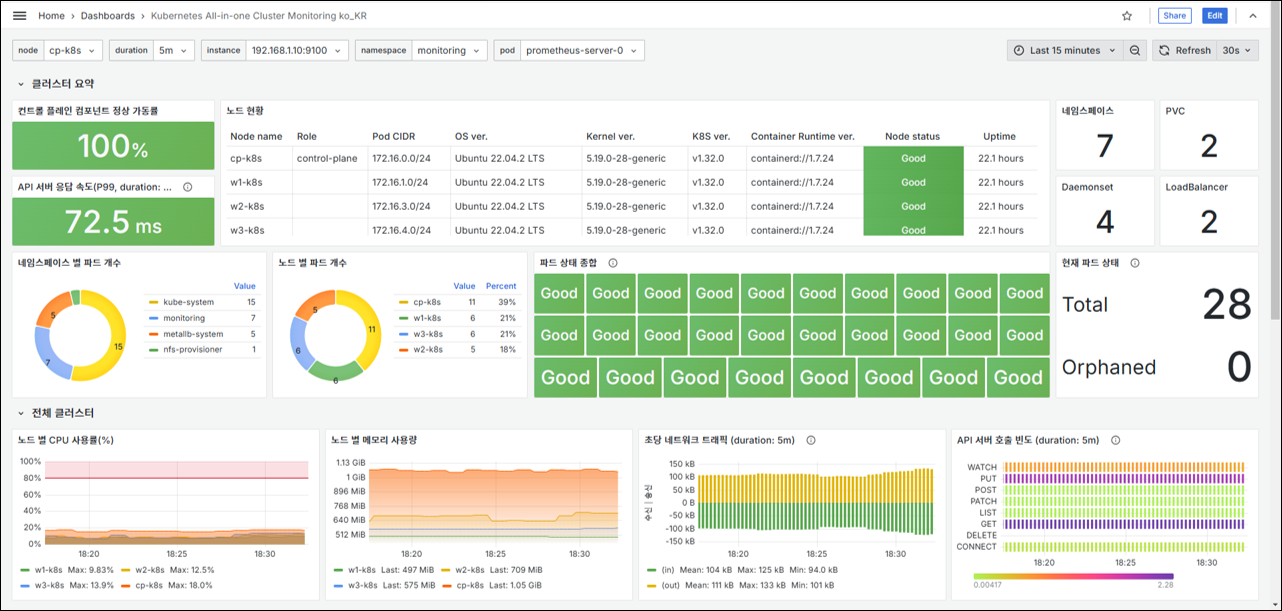Open the node variable dropdown cp-k8s
The image size is (1282, 611).
click(x=73, y=50)
